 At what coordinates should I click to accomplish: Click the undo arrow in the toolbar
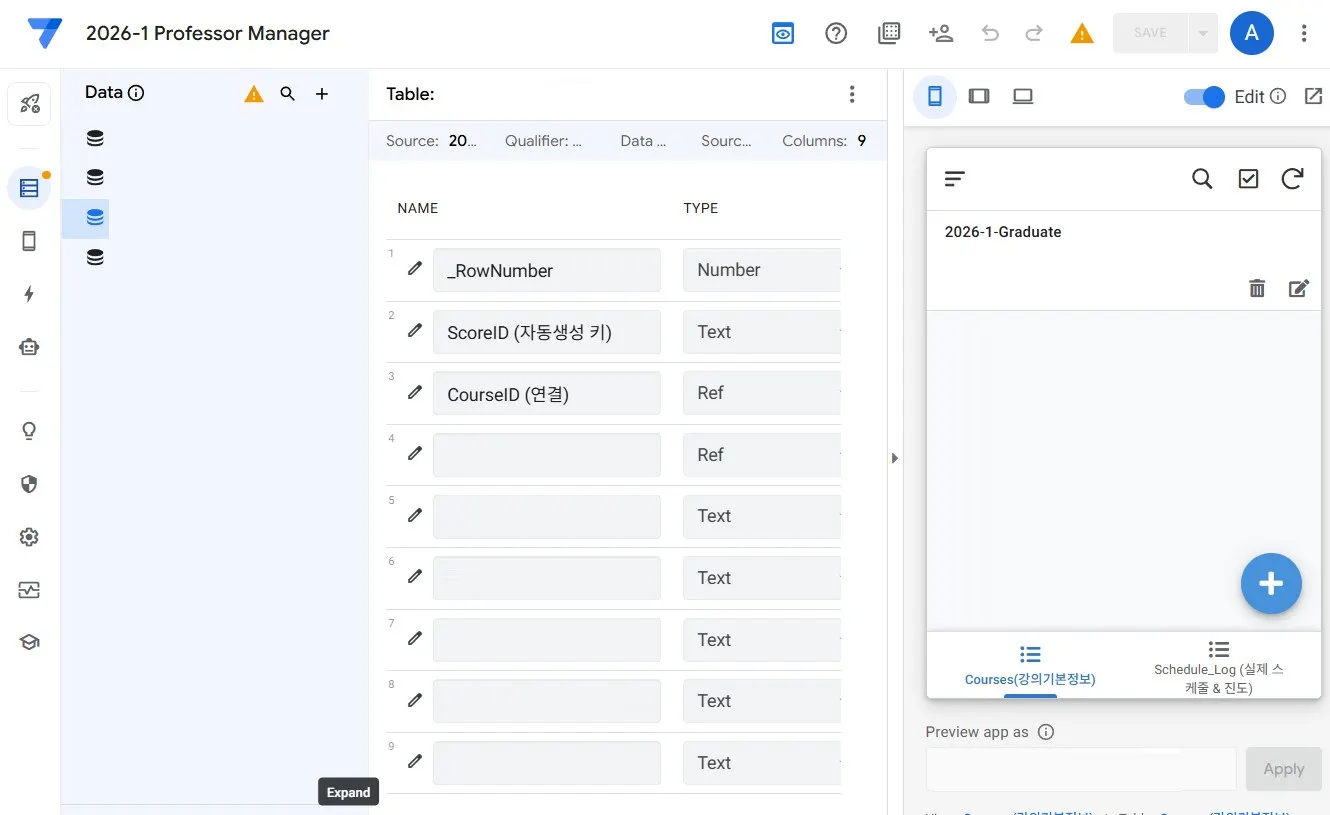click(x=989, y=33)
